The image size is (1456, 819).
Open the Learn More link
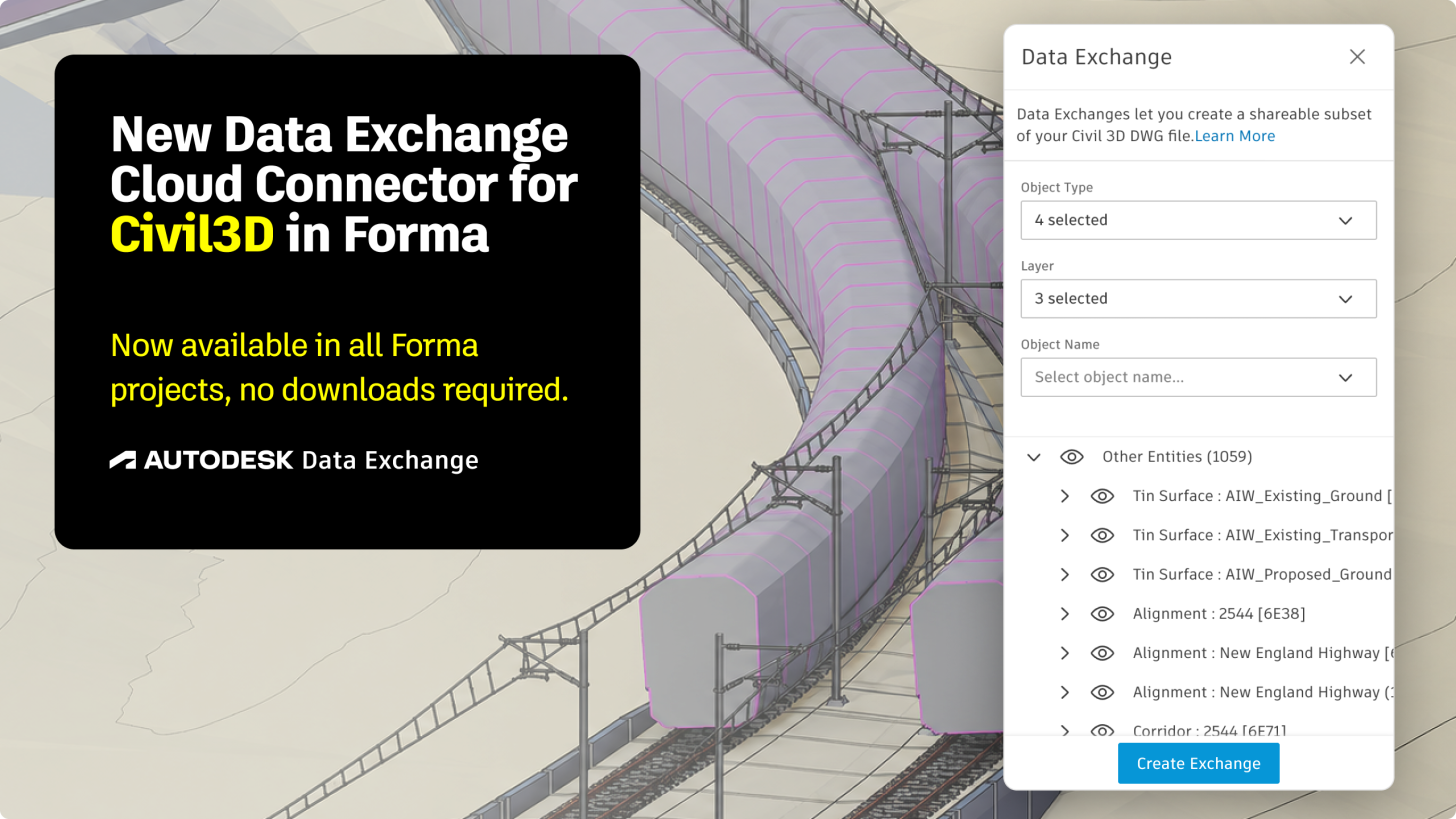tap(1234, 136)
